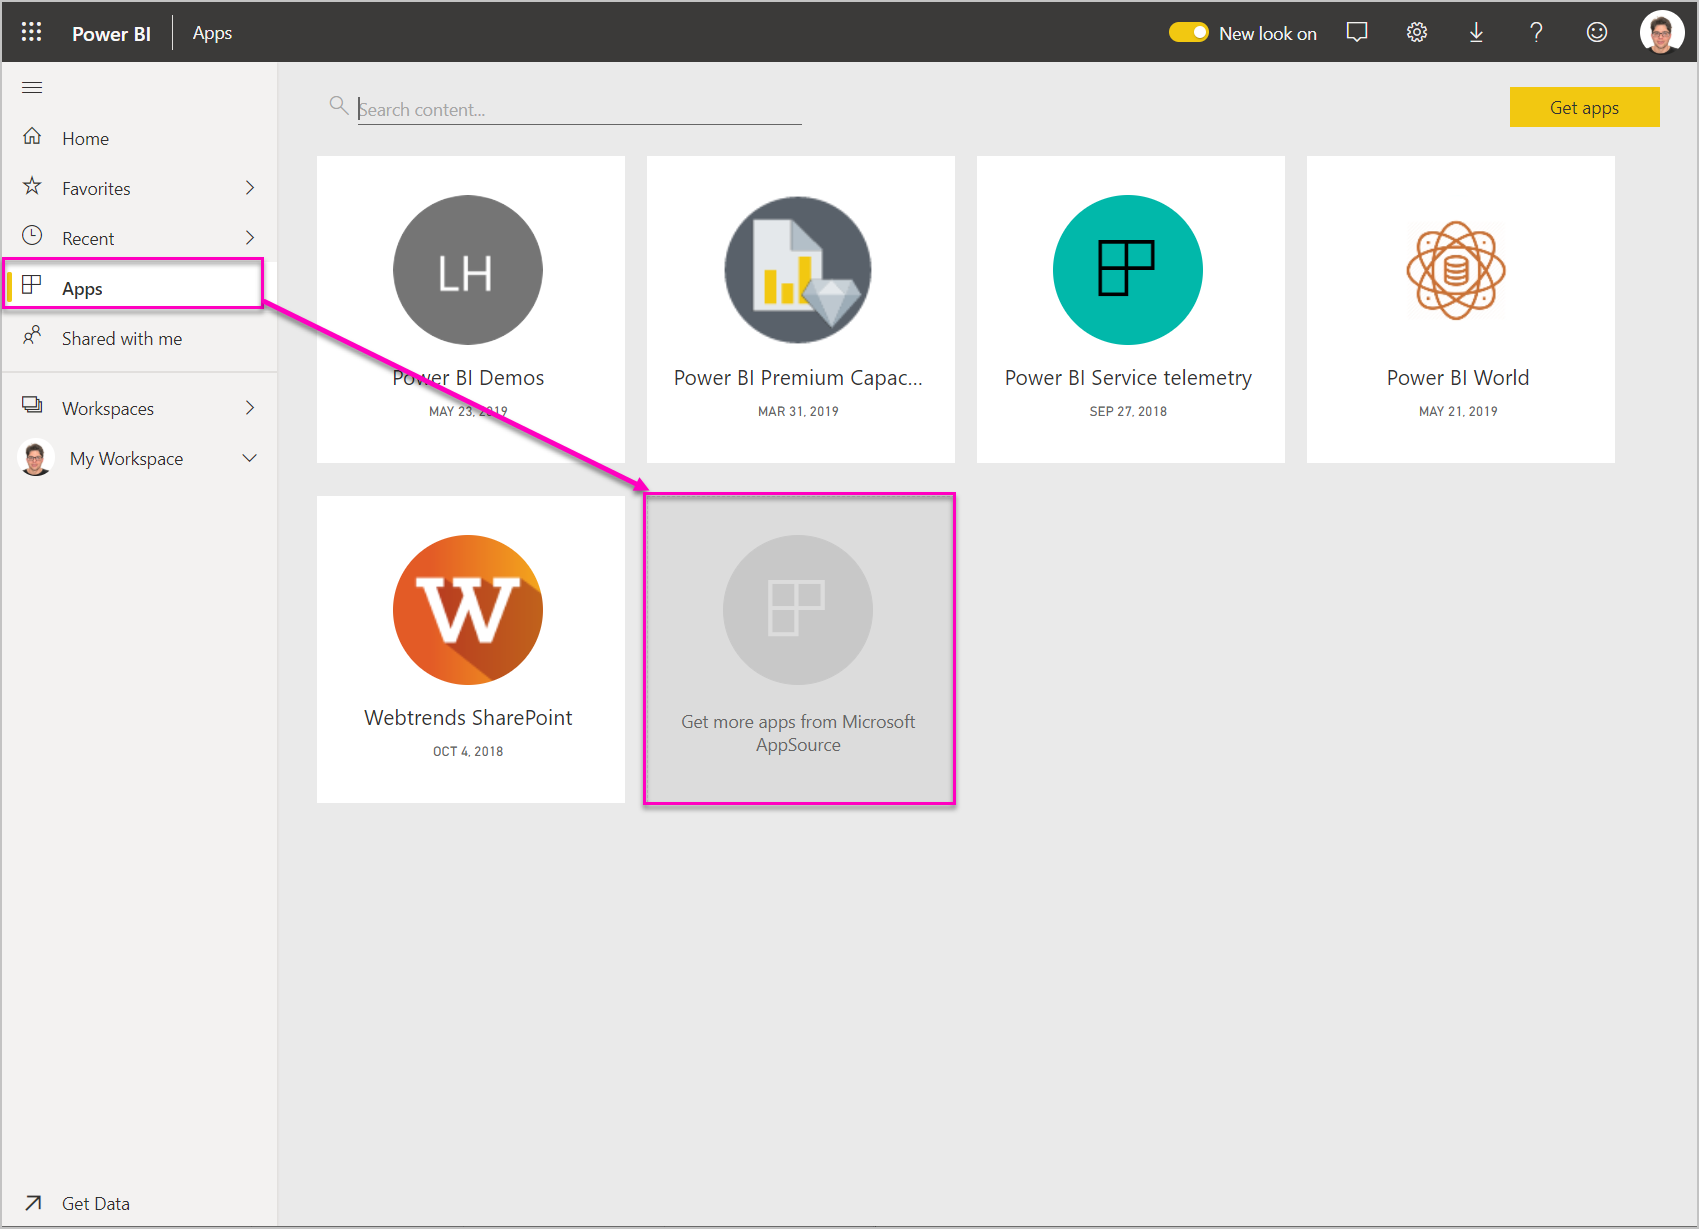Expand the Workspaces chevron
Viewport: 1699px width, 1229px height.
tap(250, 407)
